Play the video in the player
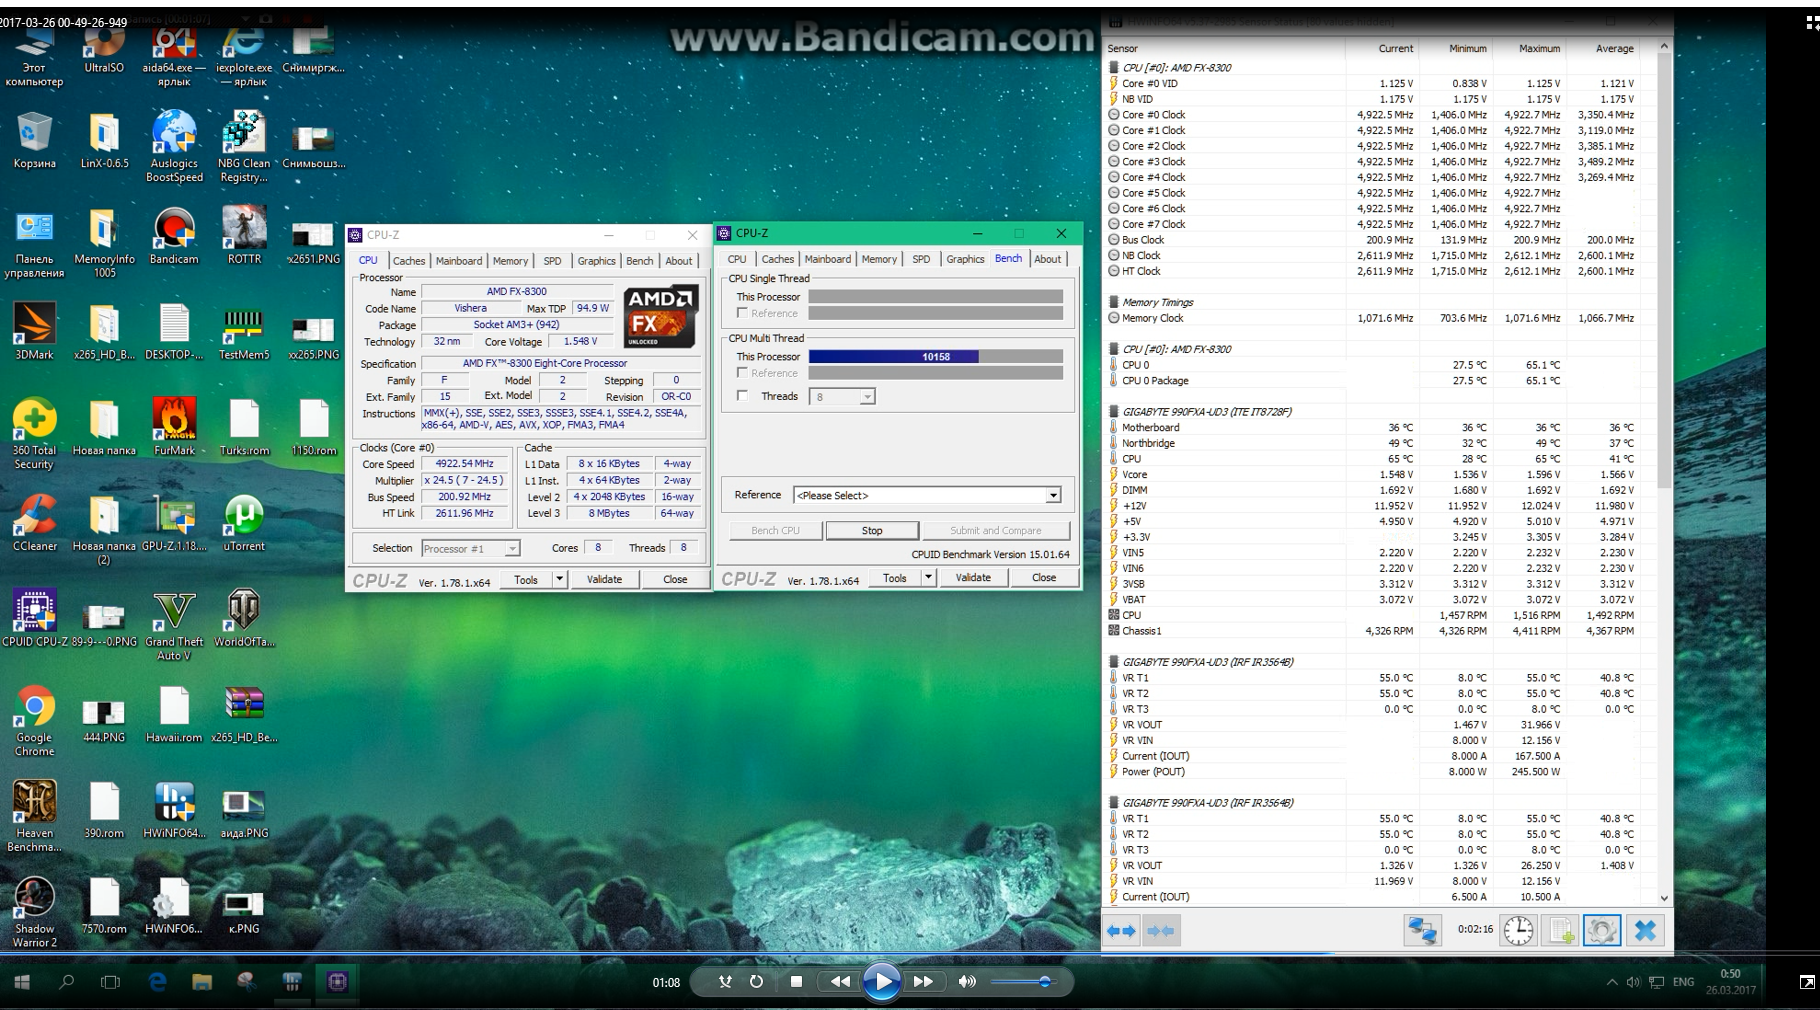The height and width of the screenshot is (1010, 1820). [881, 982]
